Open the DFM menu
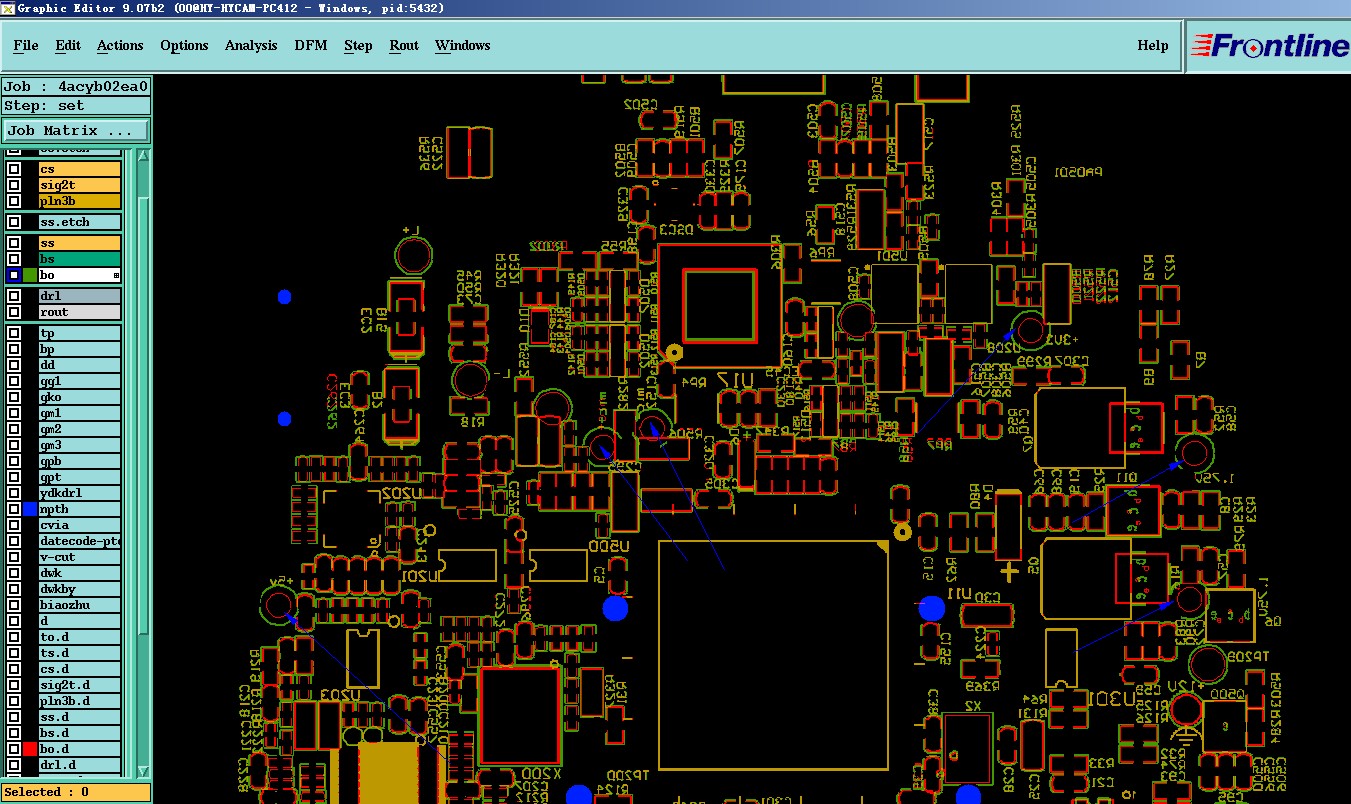This screenshot has width=1351, height=804. (x=311, y=46)
